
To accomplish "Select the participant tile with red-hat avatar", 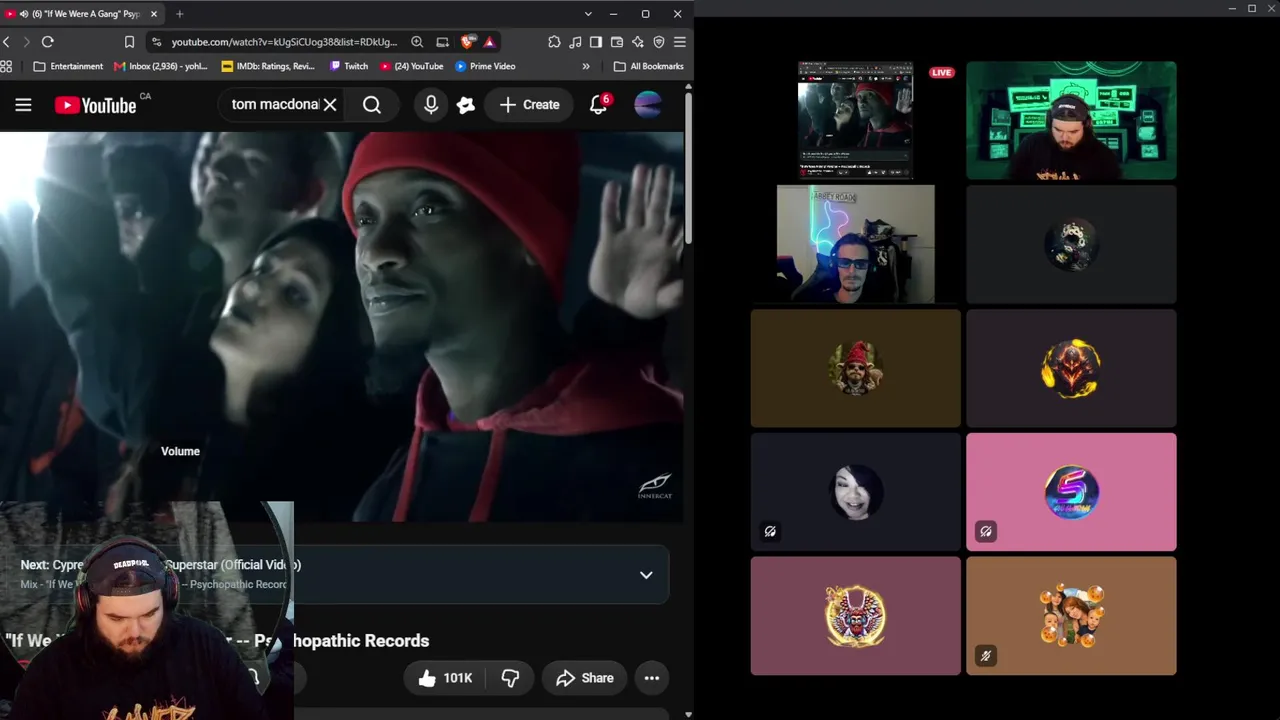I will tap(856, 368).
